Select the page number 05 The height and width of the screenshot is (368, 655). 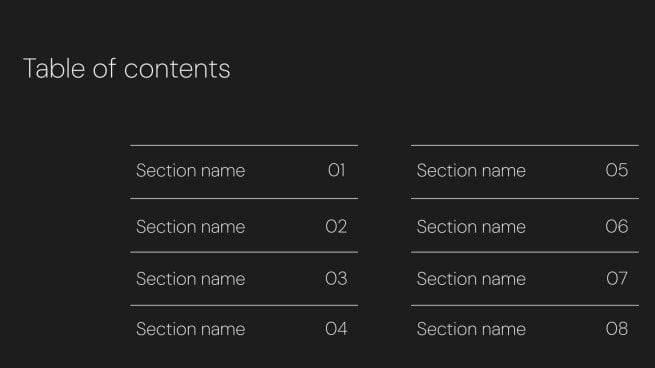pyautogui.click(x=617, y=170)
